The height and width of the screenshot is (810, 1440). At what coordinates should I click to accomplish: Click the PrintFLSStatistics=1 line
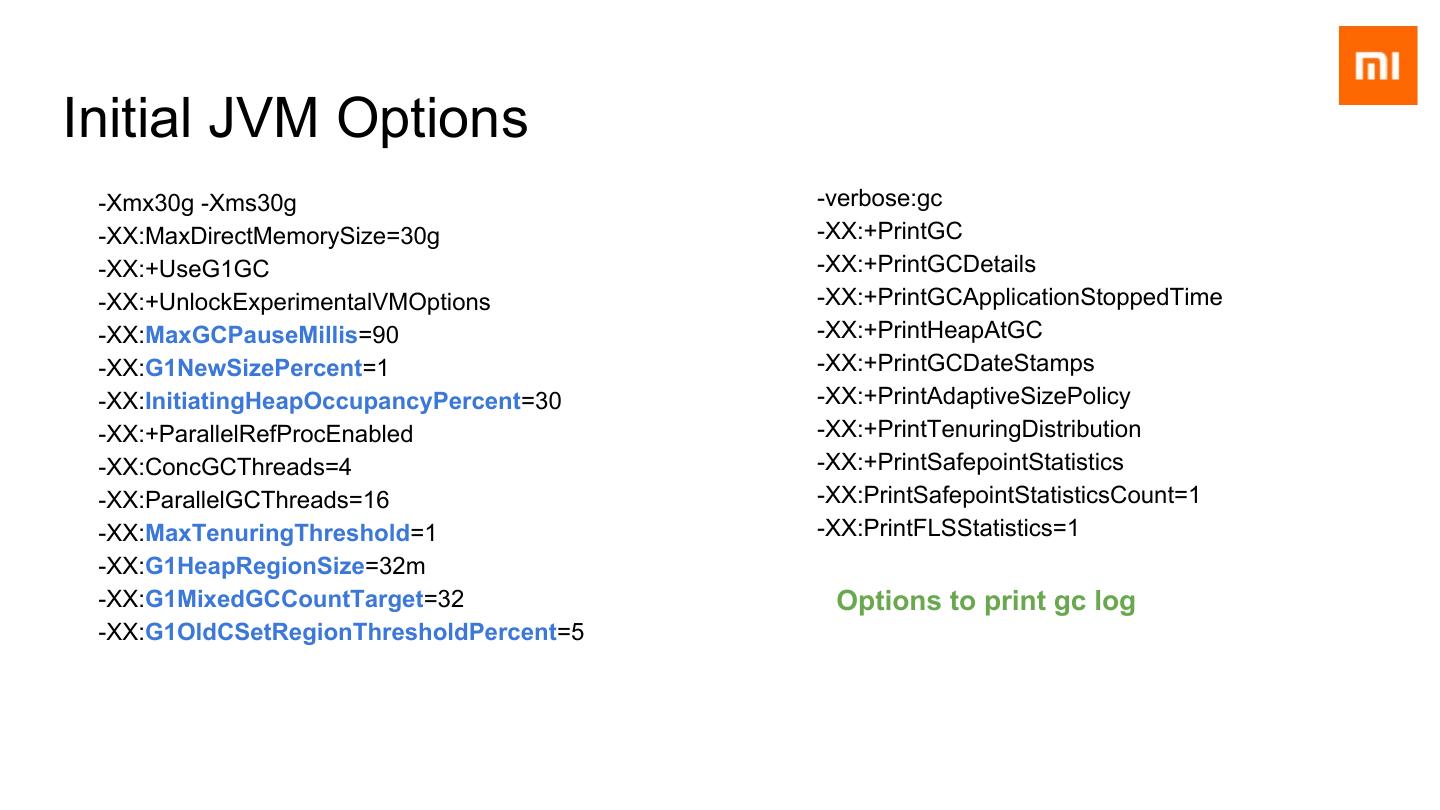[947, 528]
